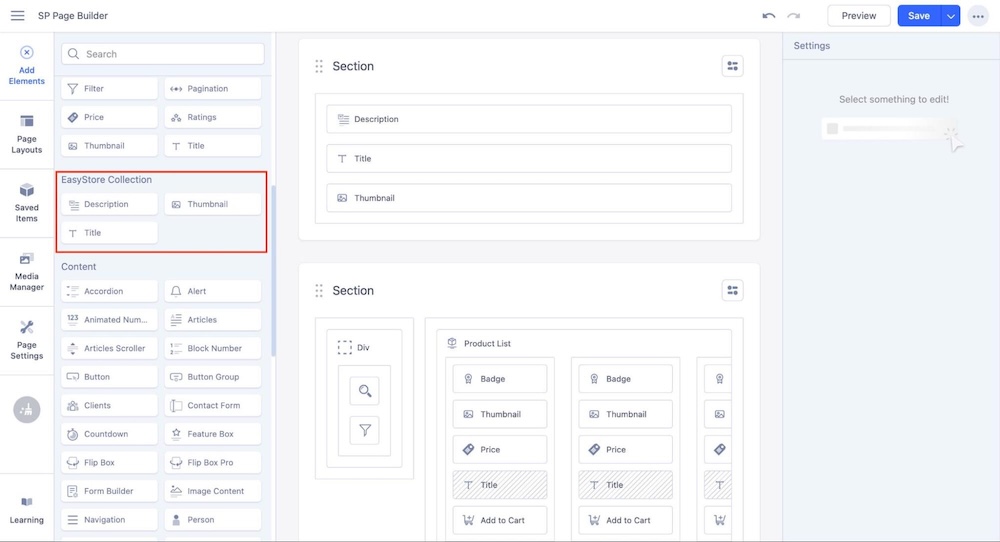Select the Image Content element
The width and height of the screenshot is (1000, 542).
212,491
